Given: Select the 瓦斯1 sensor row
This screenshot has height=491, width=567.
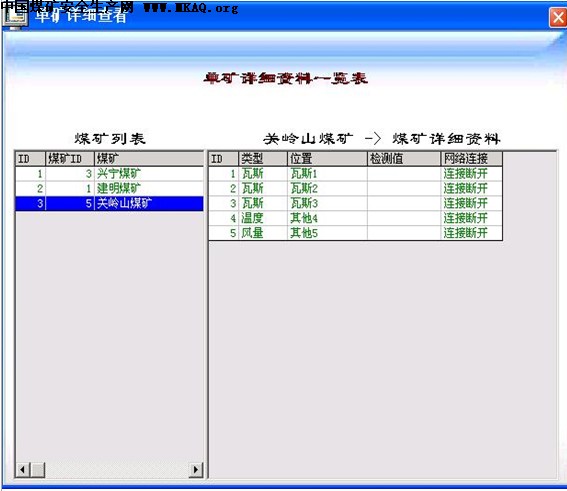Looking at the screenshot, I should [x=355, y=174].
